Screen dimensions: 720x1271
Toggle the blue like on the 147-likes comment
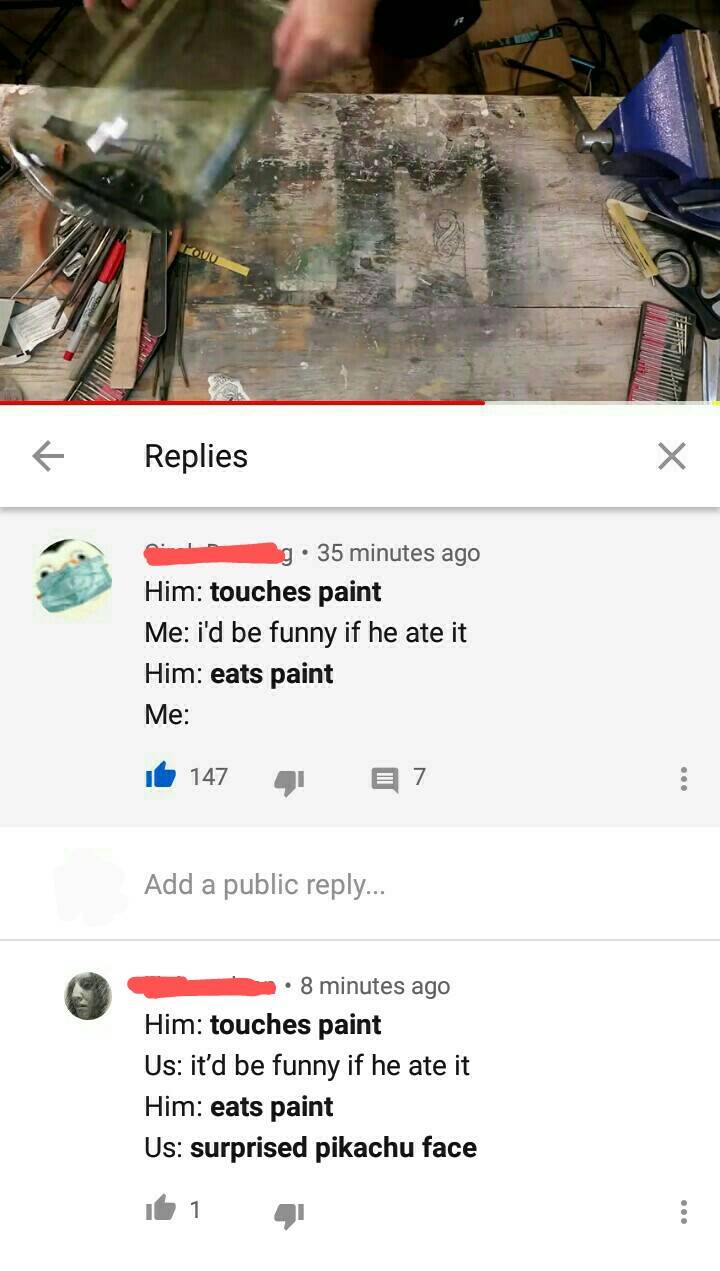[x=161, y=776]
